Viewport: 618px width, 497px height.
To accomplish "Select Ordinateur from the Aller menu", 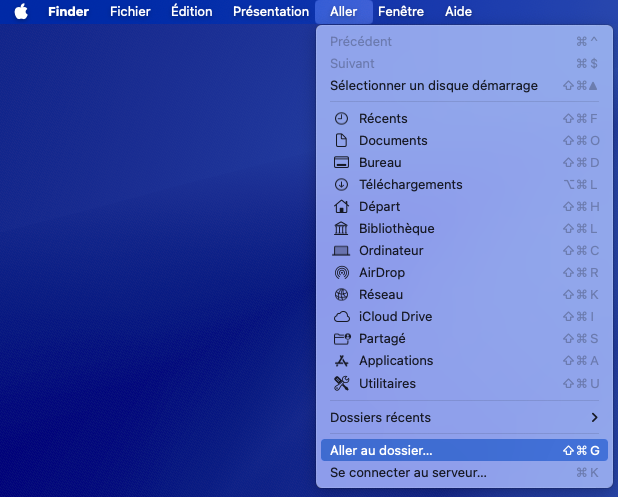I will 391,251.
